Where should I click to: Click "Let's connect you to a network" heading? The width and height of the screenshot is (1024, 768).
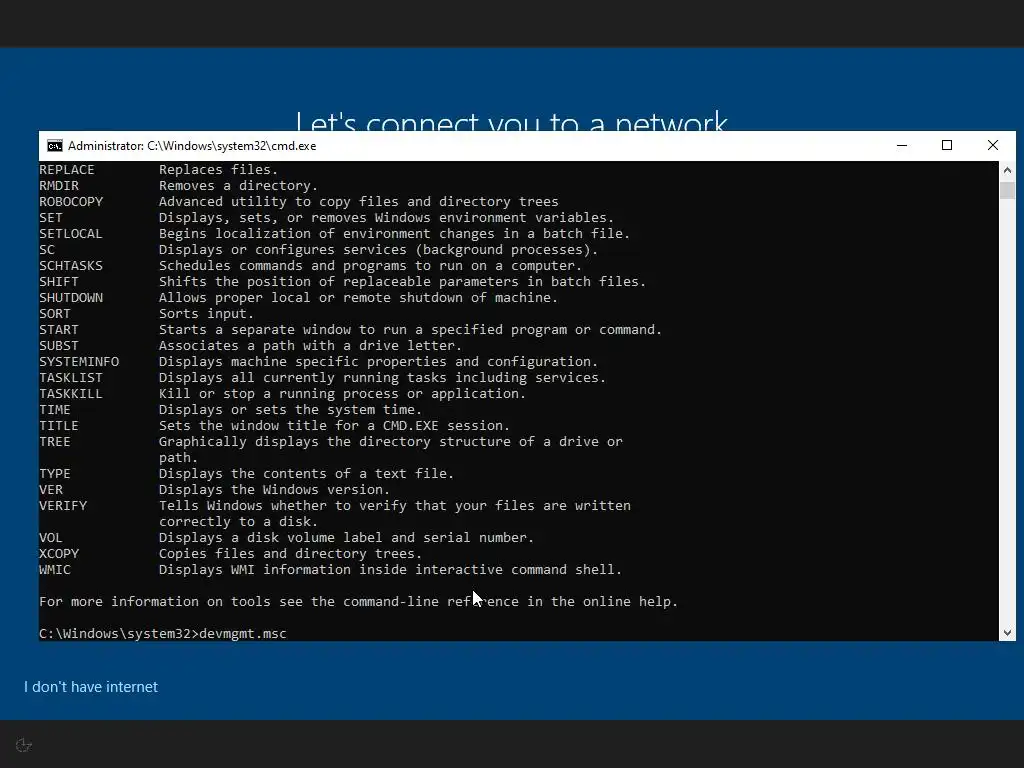(511, 121)
